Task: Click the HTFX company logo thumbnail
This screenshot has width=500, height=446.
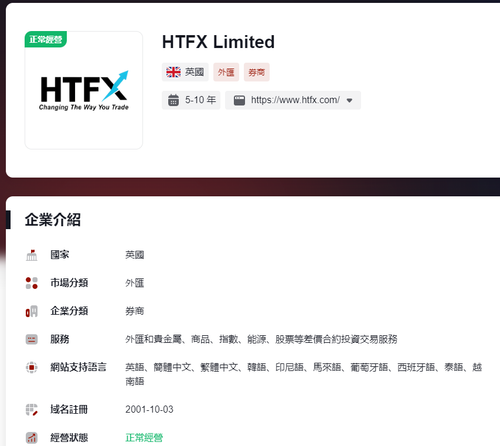Action: pos(84,90)
